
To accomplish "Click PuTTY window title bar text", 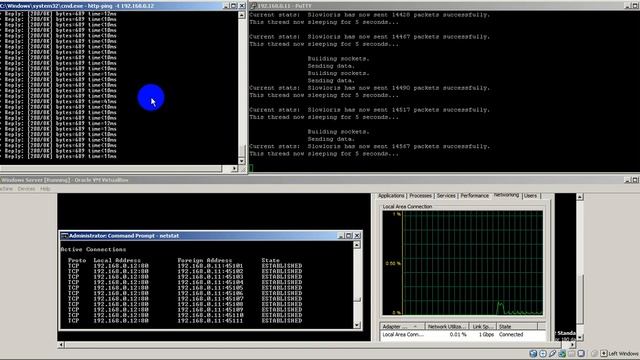I will 284,6.
